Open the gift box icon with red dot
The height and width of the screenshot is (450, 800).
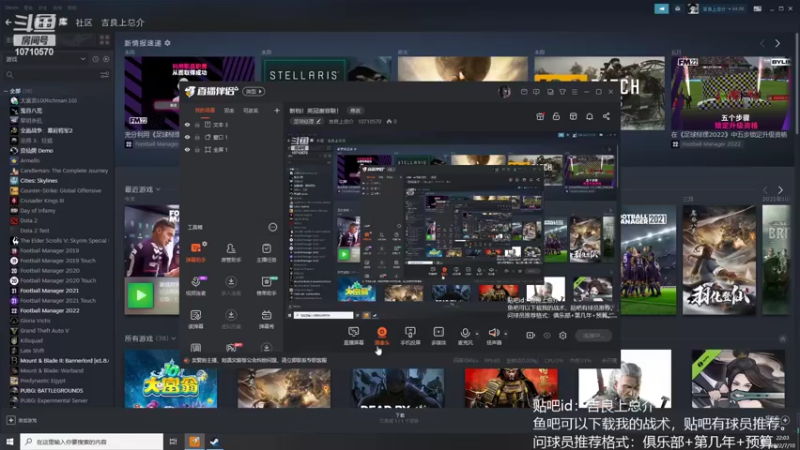540,116
